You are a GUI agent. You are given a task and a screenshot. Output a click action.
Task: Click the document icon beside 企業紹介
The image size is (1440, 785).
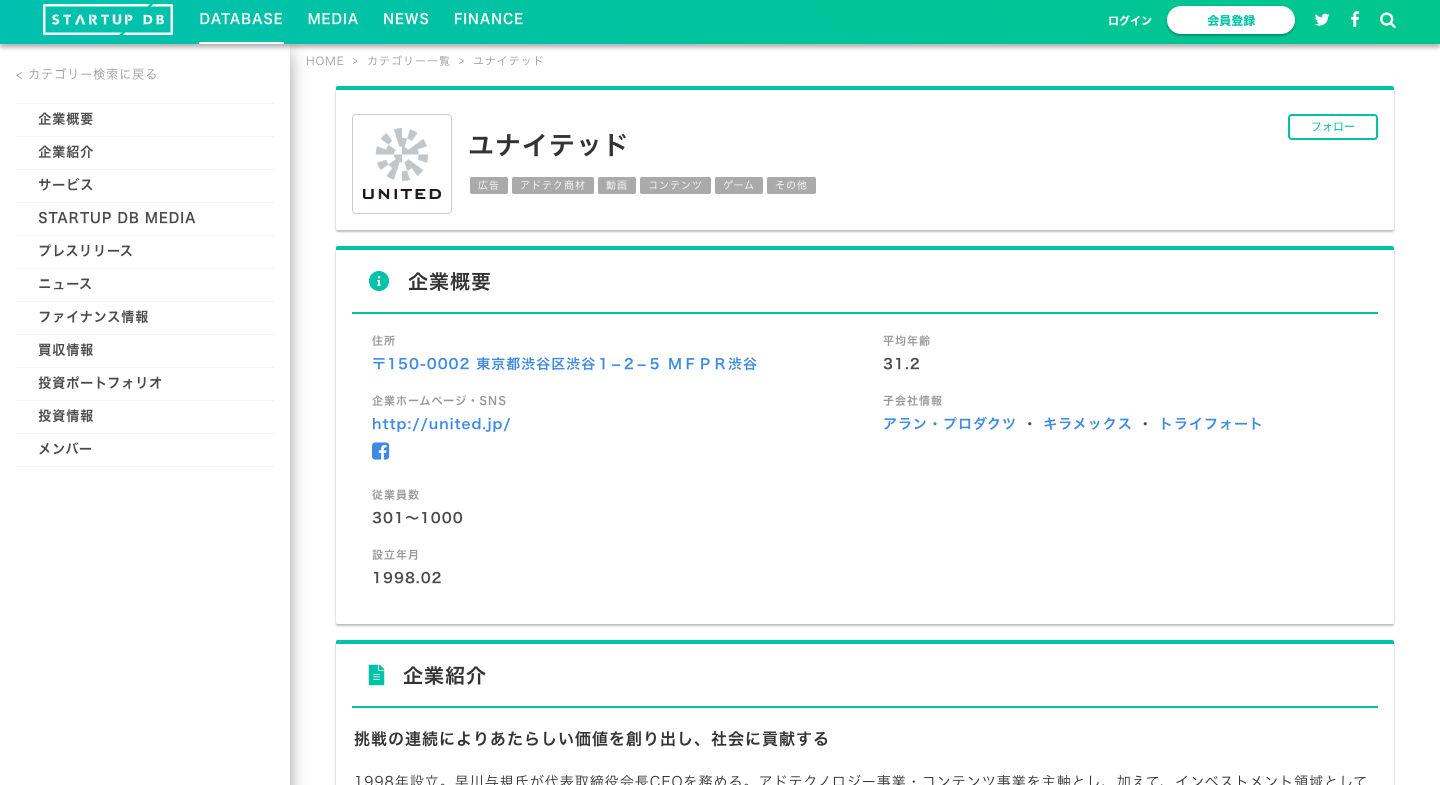(x=377, y=675)
